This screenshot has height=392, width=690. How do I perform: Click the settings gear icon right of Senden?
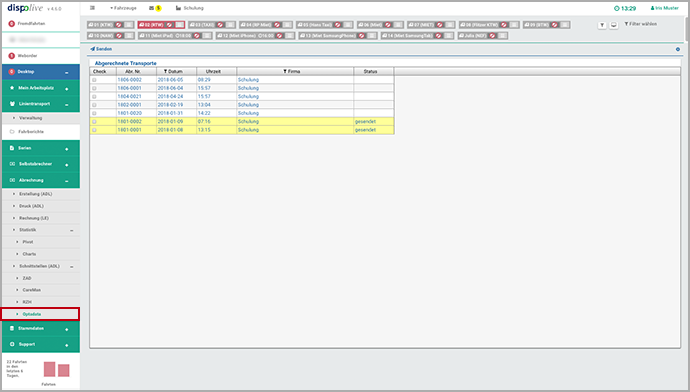(x=678, y=49)
